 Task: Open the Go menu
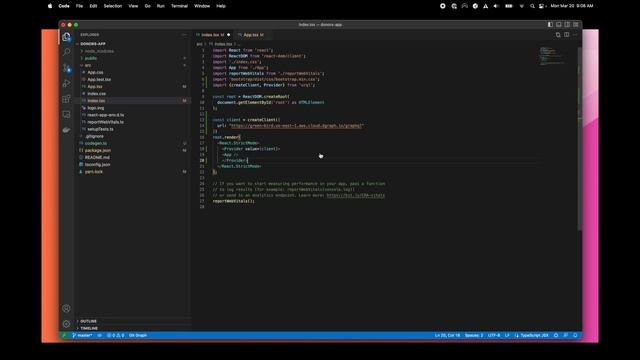coord(147,6)
